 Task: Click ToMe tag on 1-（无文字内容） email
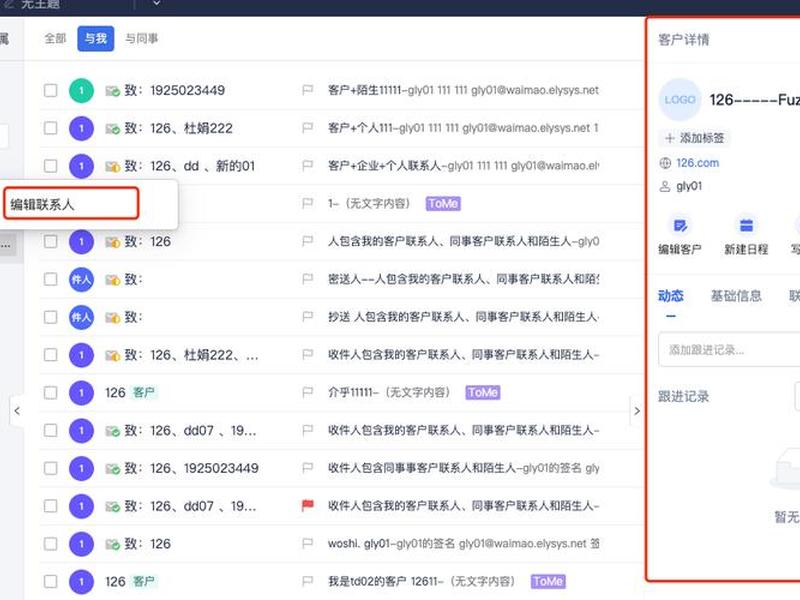click(443, 204)
